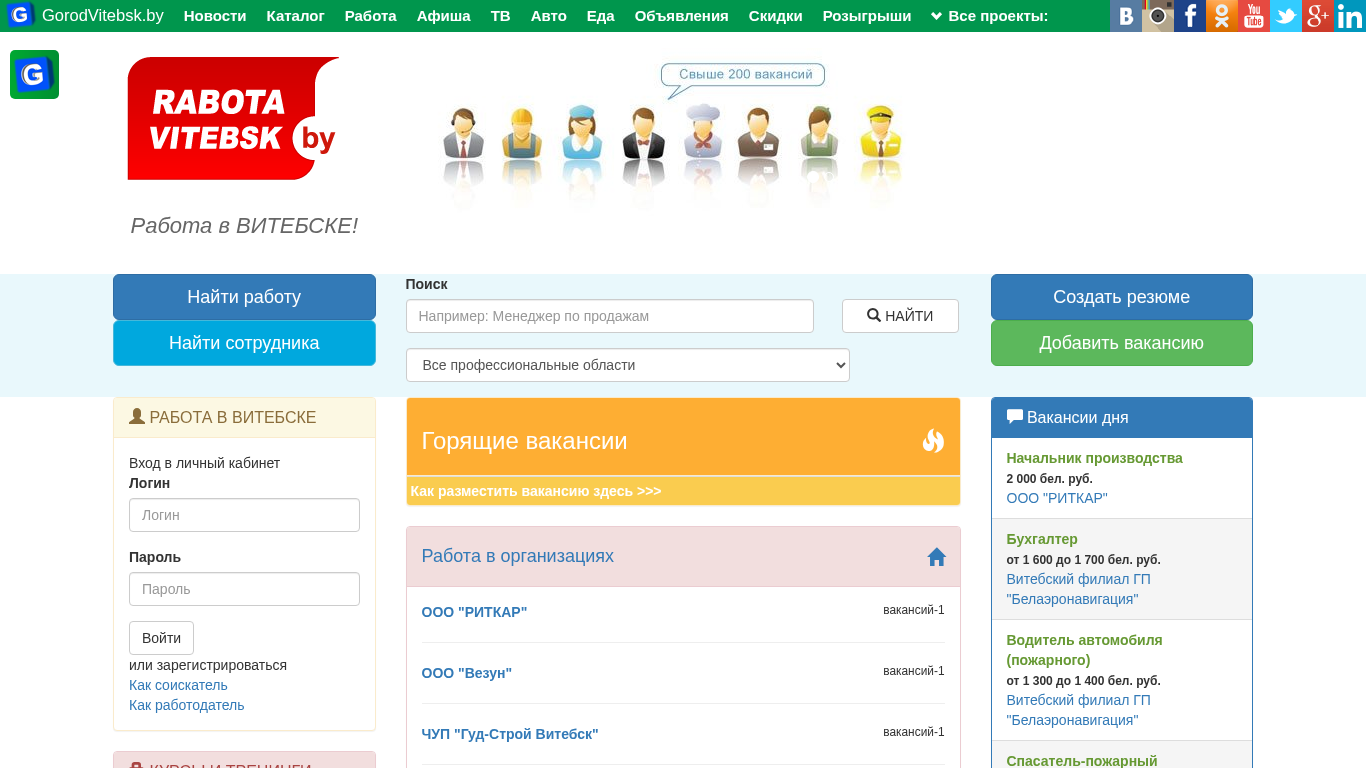Click the Найти работу button
1366x768 pixels.
pyautogui.click(x=244, y=297)
